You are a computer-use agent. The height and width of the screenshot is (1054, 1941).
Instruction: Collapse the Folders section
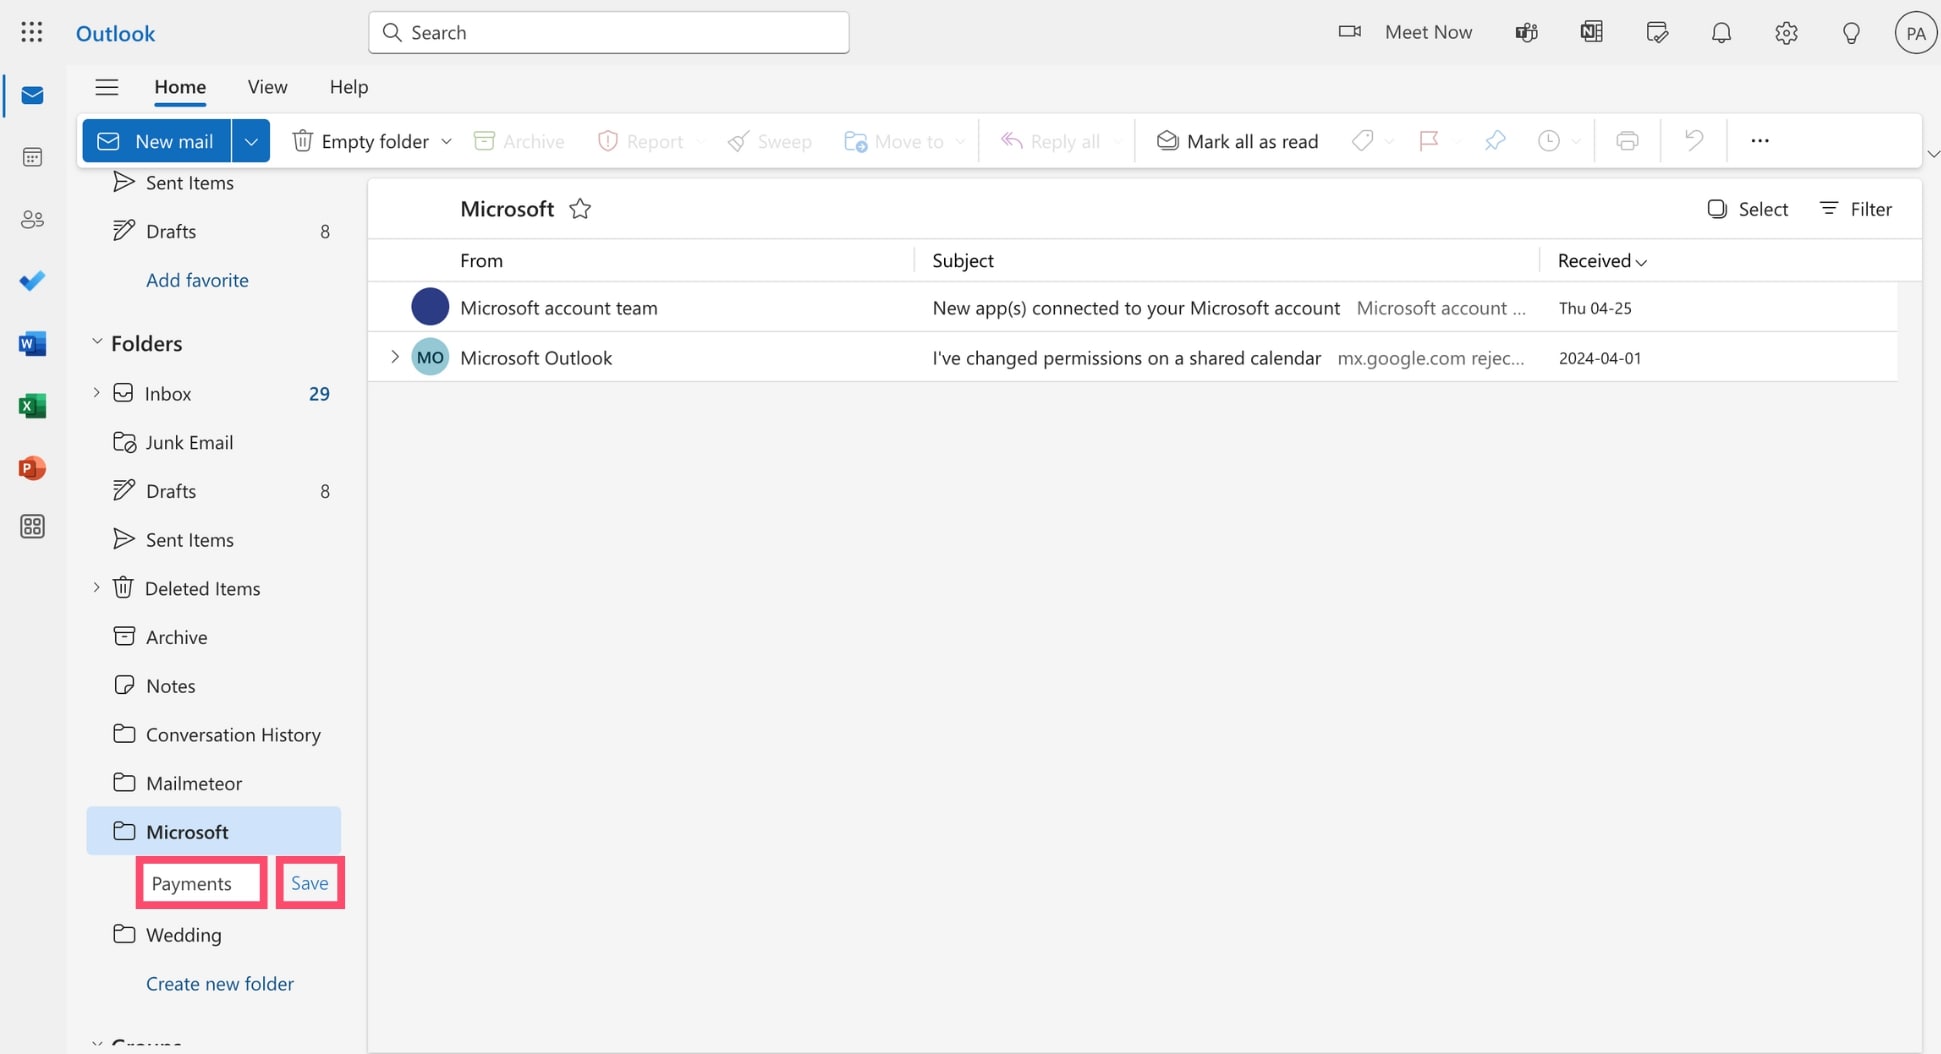(x=97, y=342)
